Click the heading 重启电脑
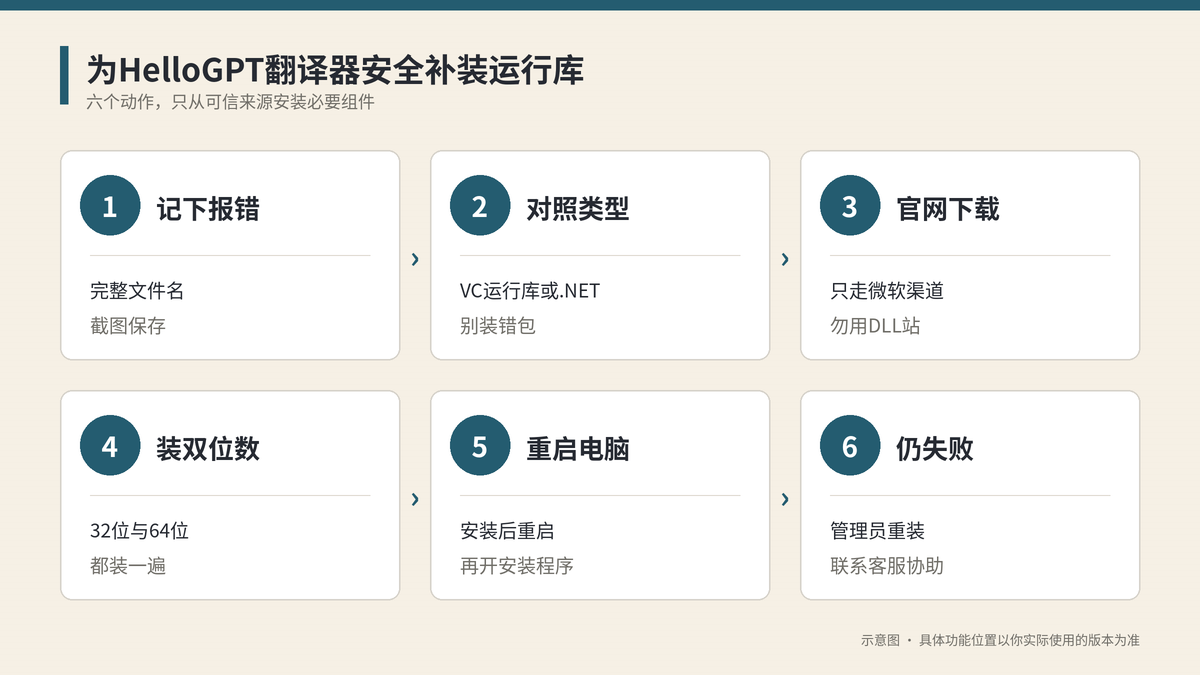 [578, 448]
